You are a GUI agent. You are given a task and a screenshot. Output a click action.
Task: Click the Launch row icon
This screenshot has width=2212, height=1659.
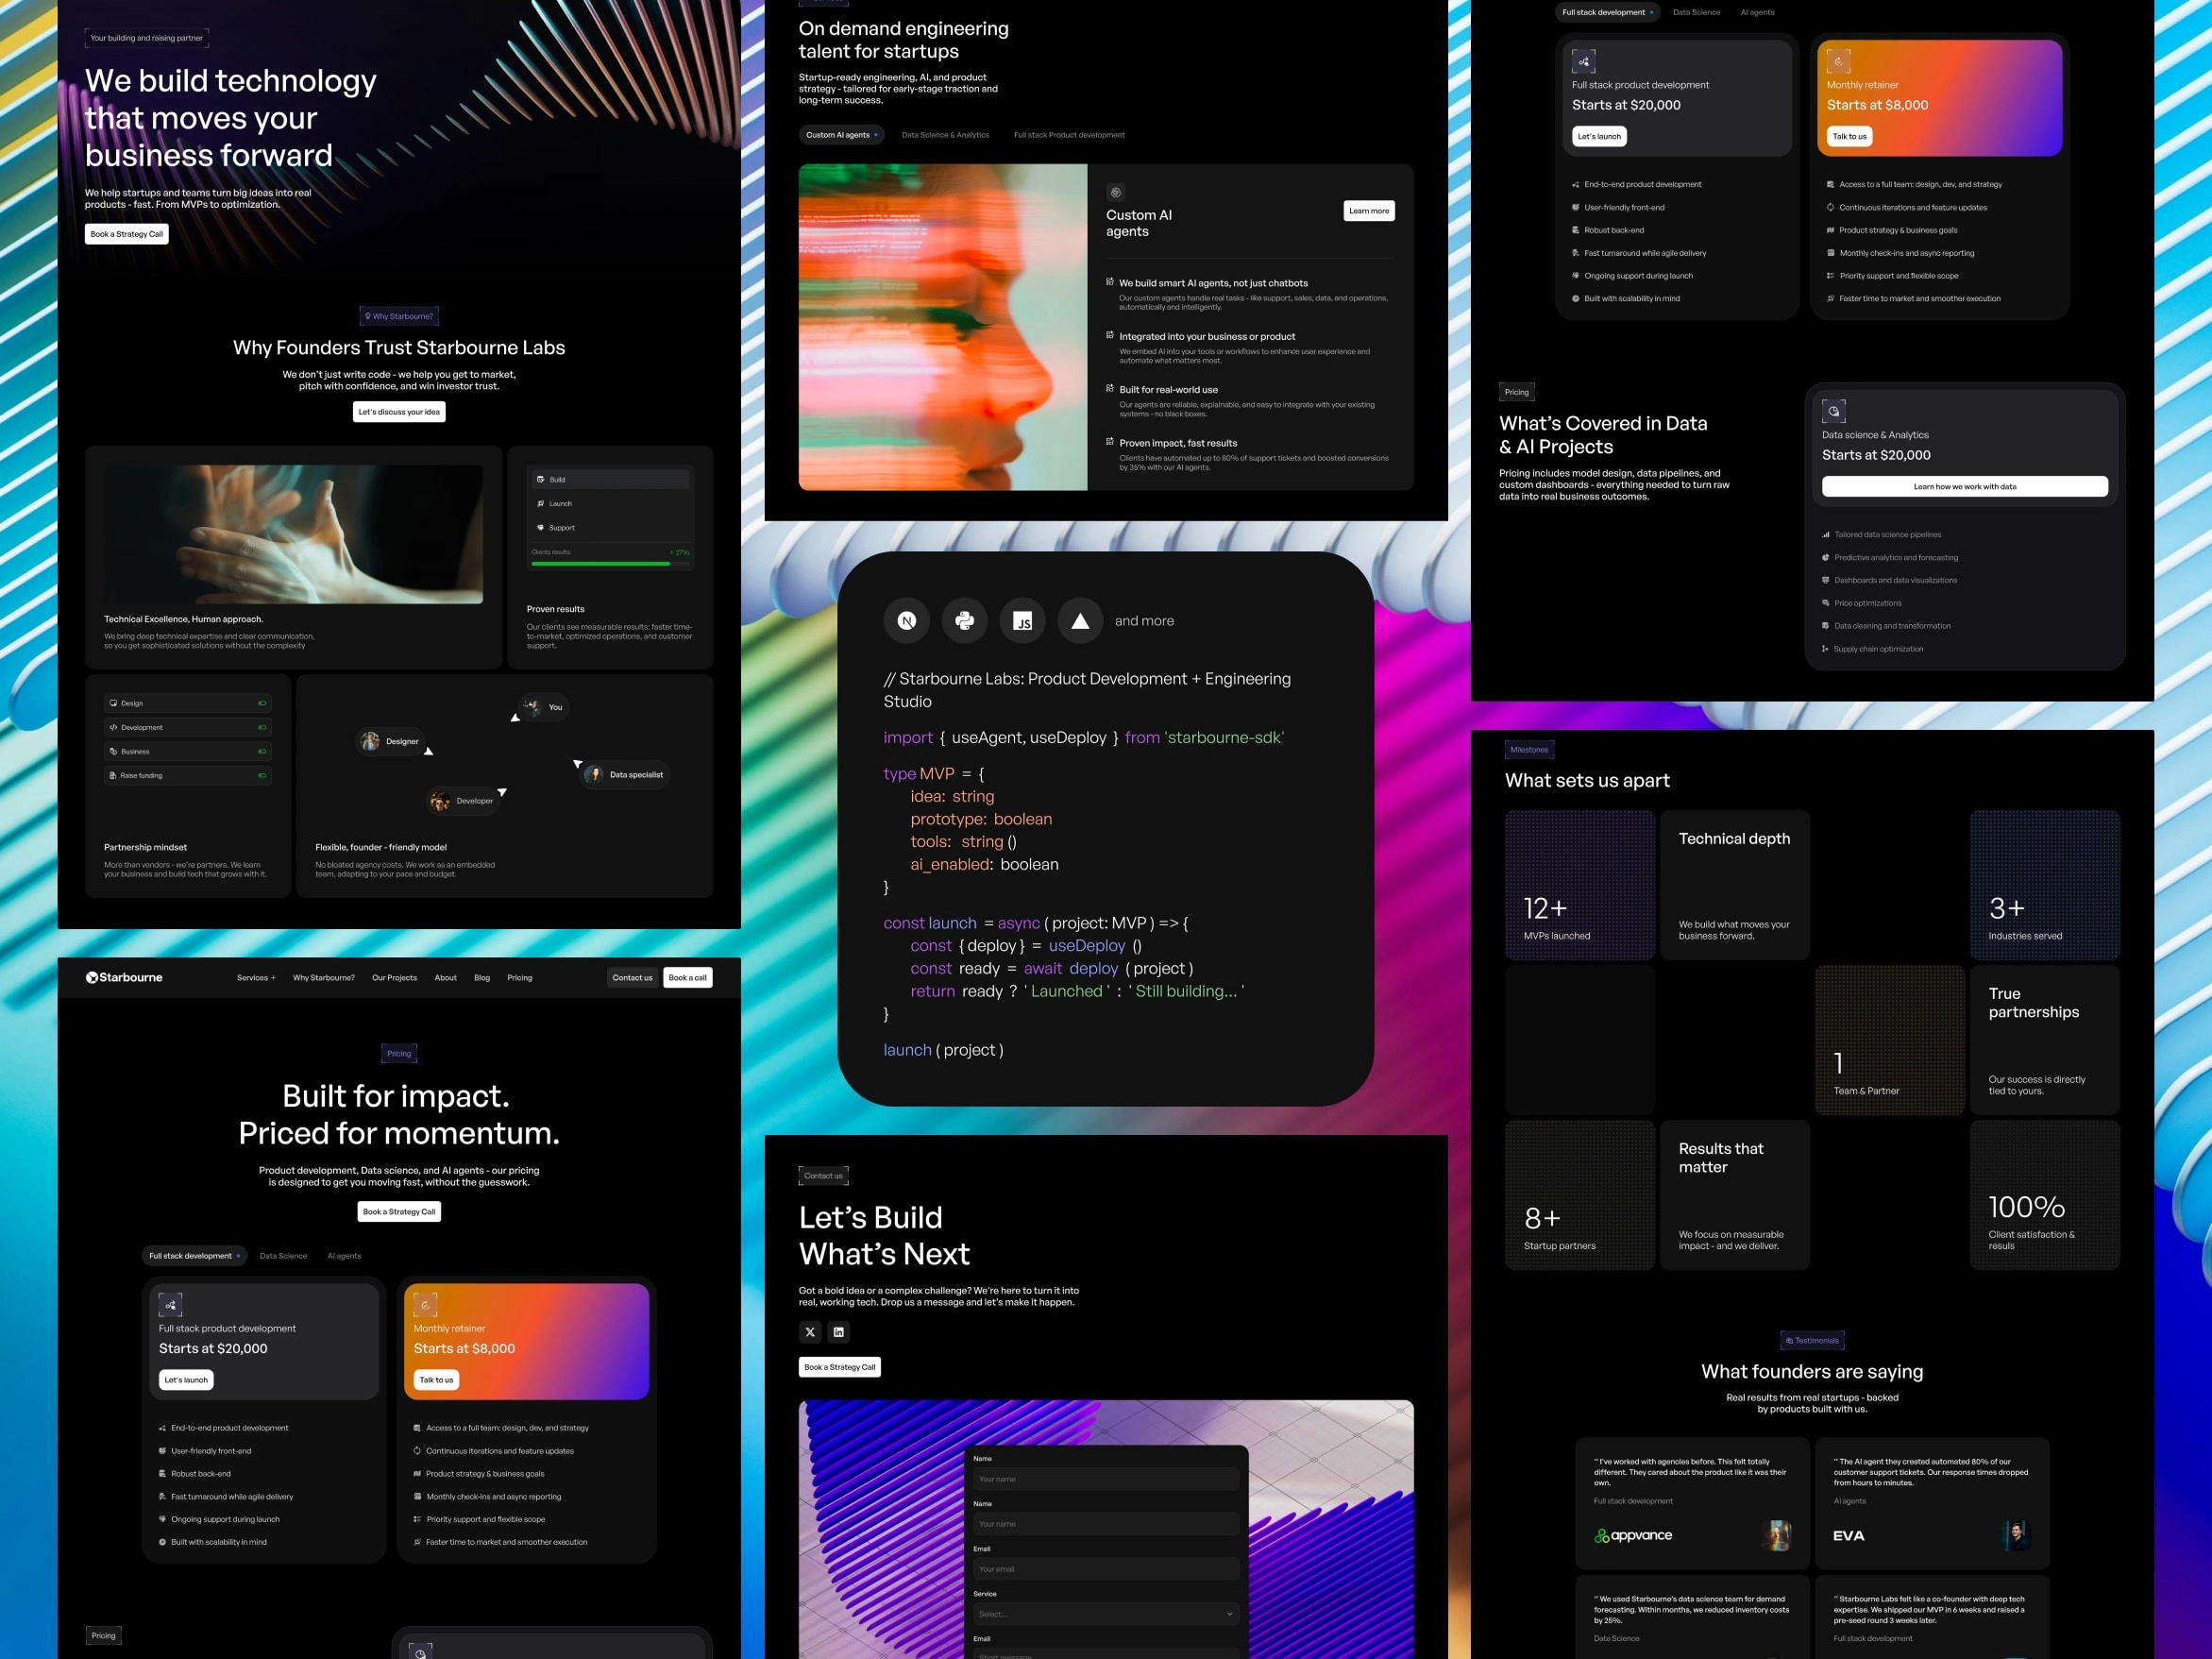[540, 503]
